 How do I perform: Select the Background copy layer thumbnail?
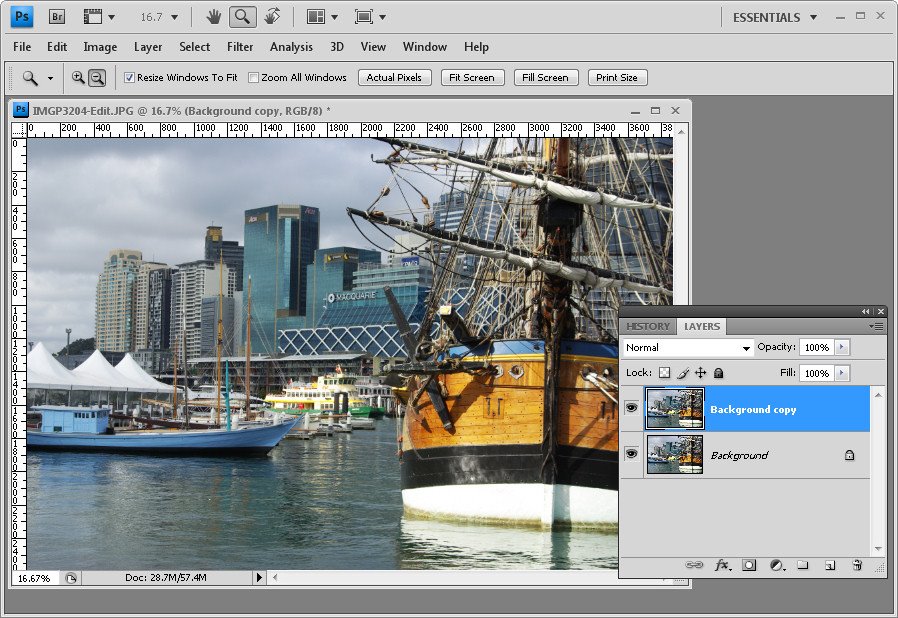[x=675, y=408]
